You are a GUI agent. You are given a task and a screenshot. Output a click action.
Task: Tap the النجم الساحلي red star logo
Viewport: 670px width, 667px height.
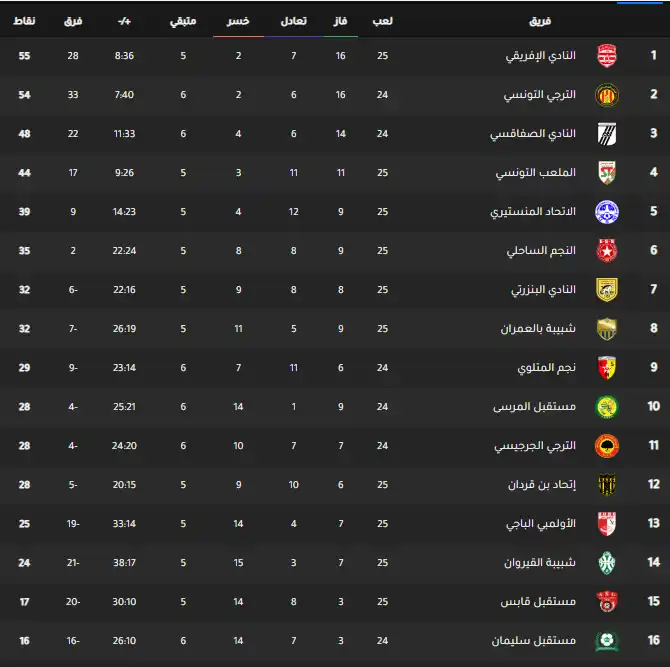tap(607, 251)
